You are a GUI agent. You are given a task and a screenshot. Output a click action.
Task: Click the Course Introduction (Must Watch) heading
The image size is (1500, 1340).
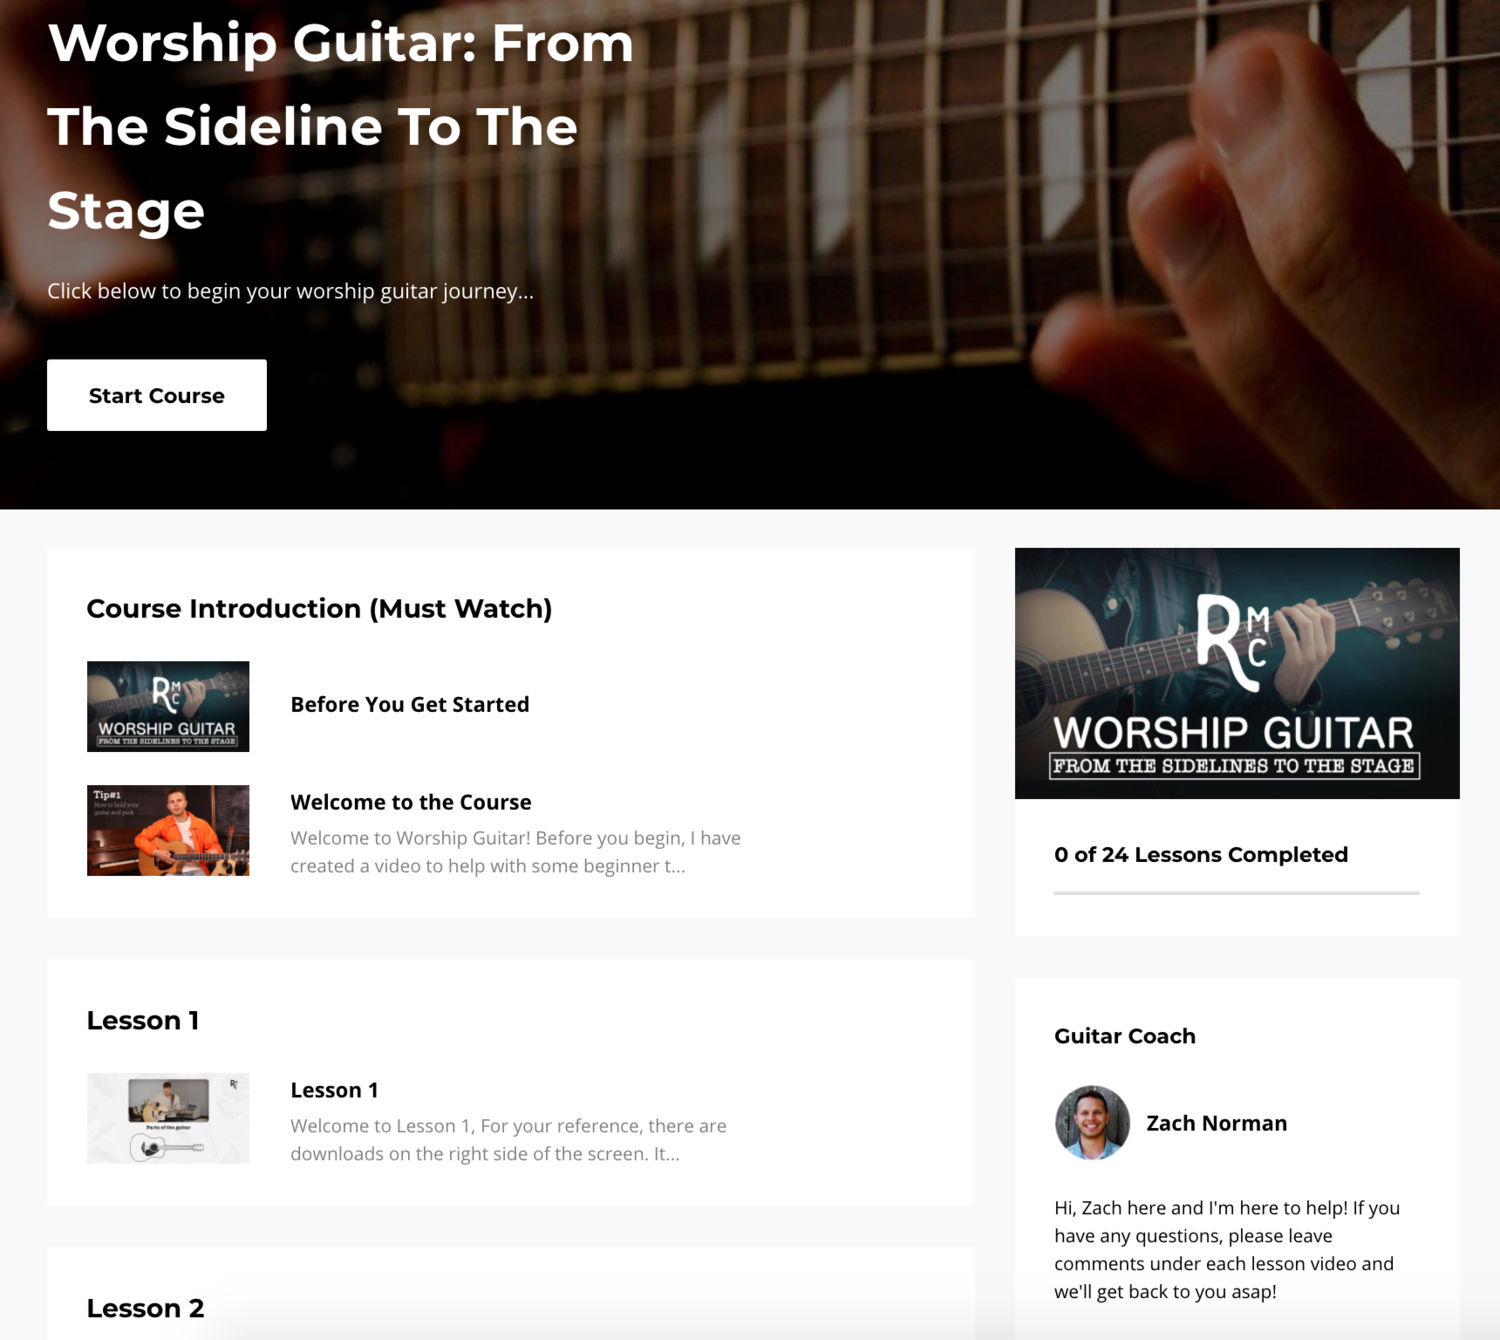point(319,609)
